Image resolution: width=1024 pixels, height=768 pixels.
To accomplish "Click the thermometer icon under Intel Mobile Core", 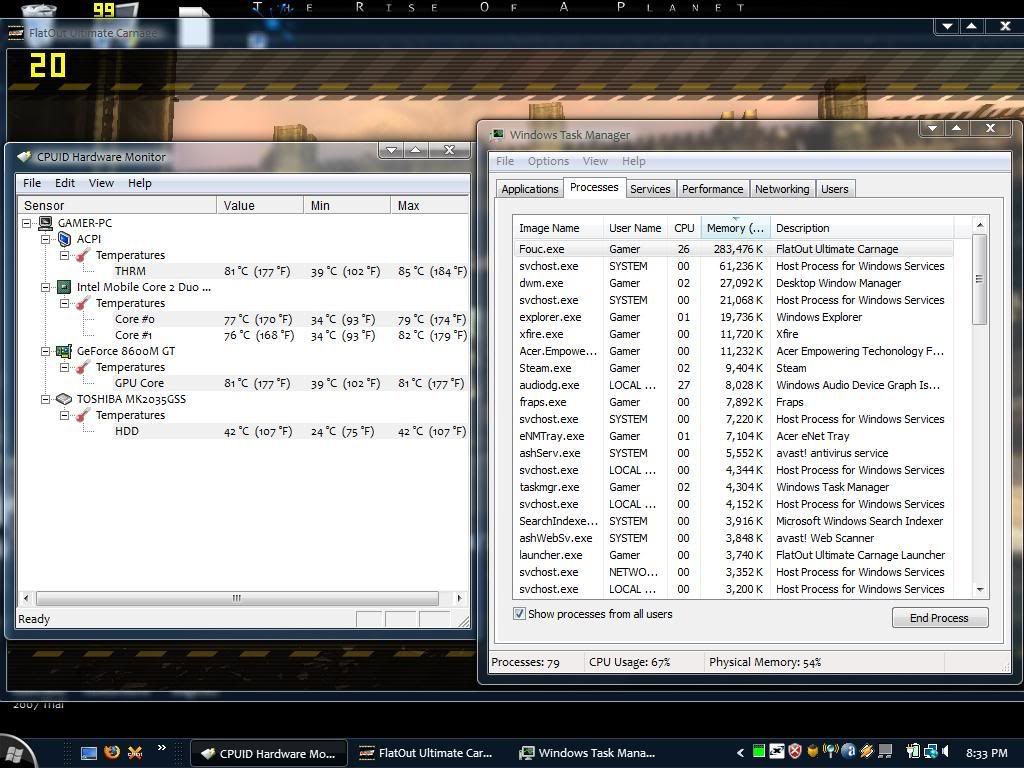I will (83, 303).
